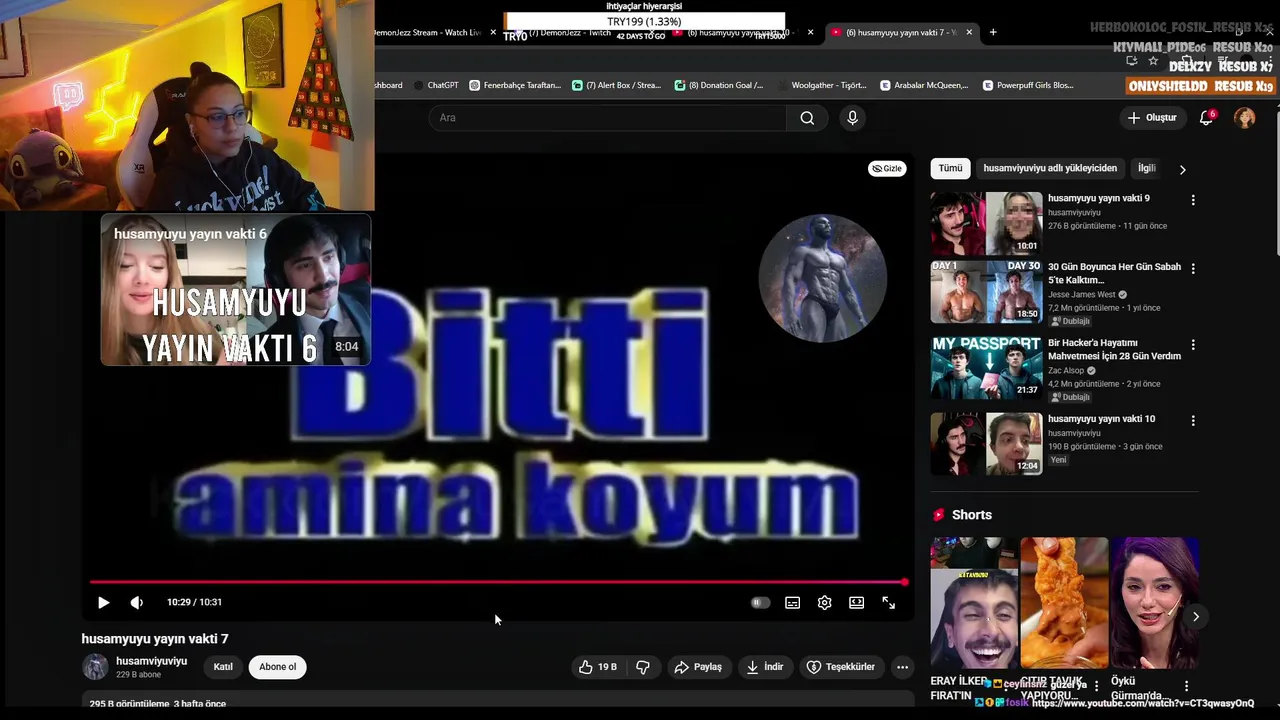Open MY PASSPORT hacker video thumbnail
1280x720 pixels.
(x=986, y=368)
